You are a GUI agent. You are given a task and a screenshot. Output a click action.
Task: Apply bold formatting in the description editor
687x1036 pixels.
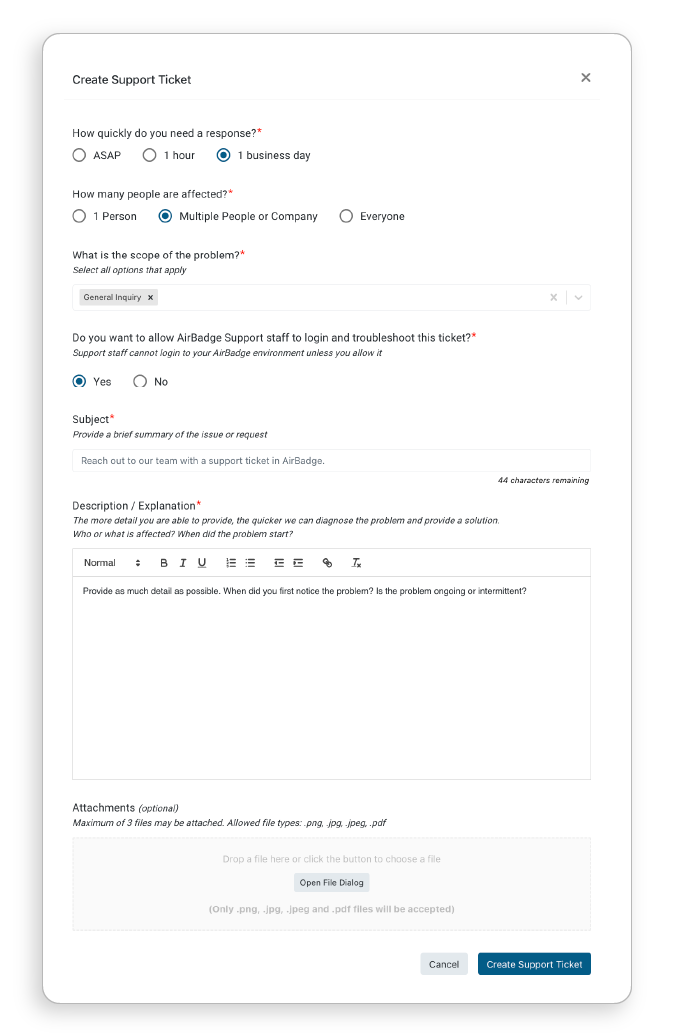point(163,562)
